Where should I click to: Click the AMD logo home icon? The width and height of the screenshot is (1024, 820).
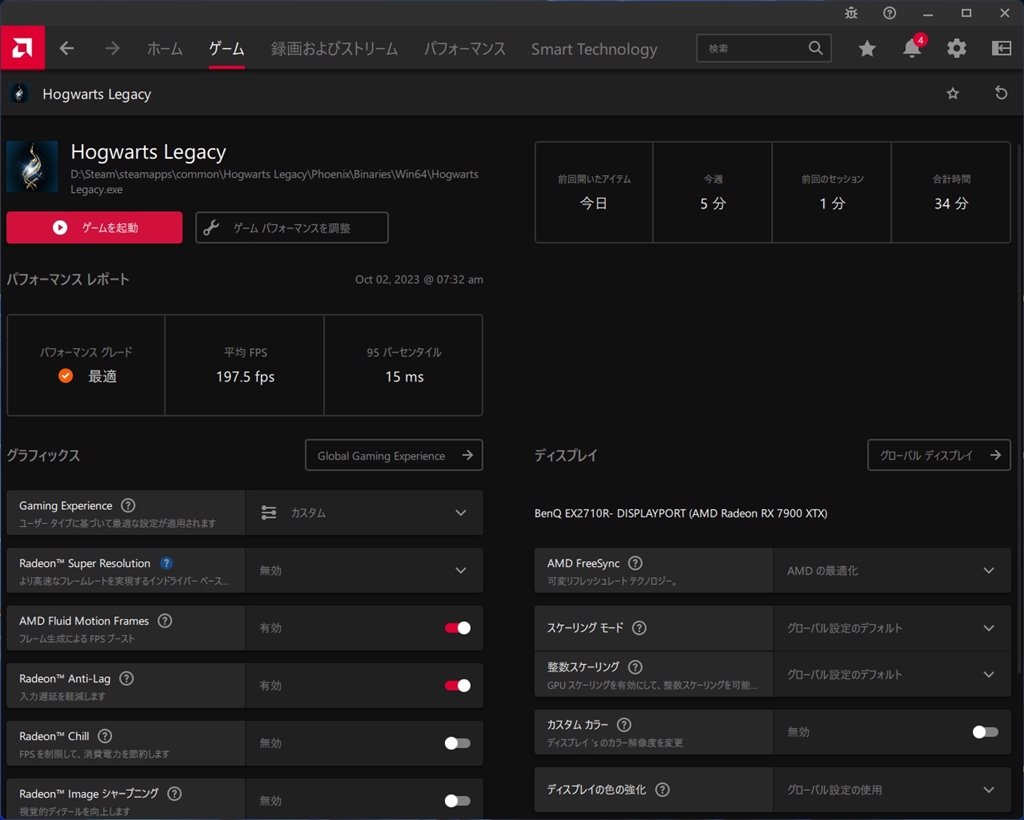click(x=22, y=48)
